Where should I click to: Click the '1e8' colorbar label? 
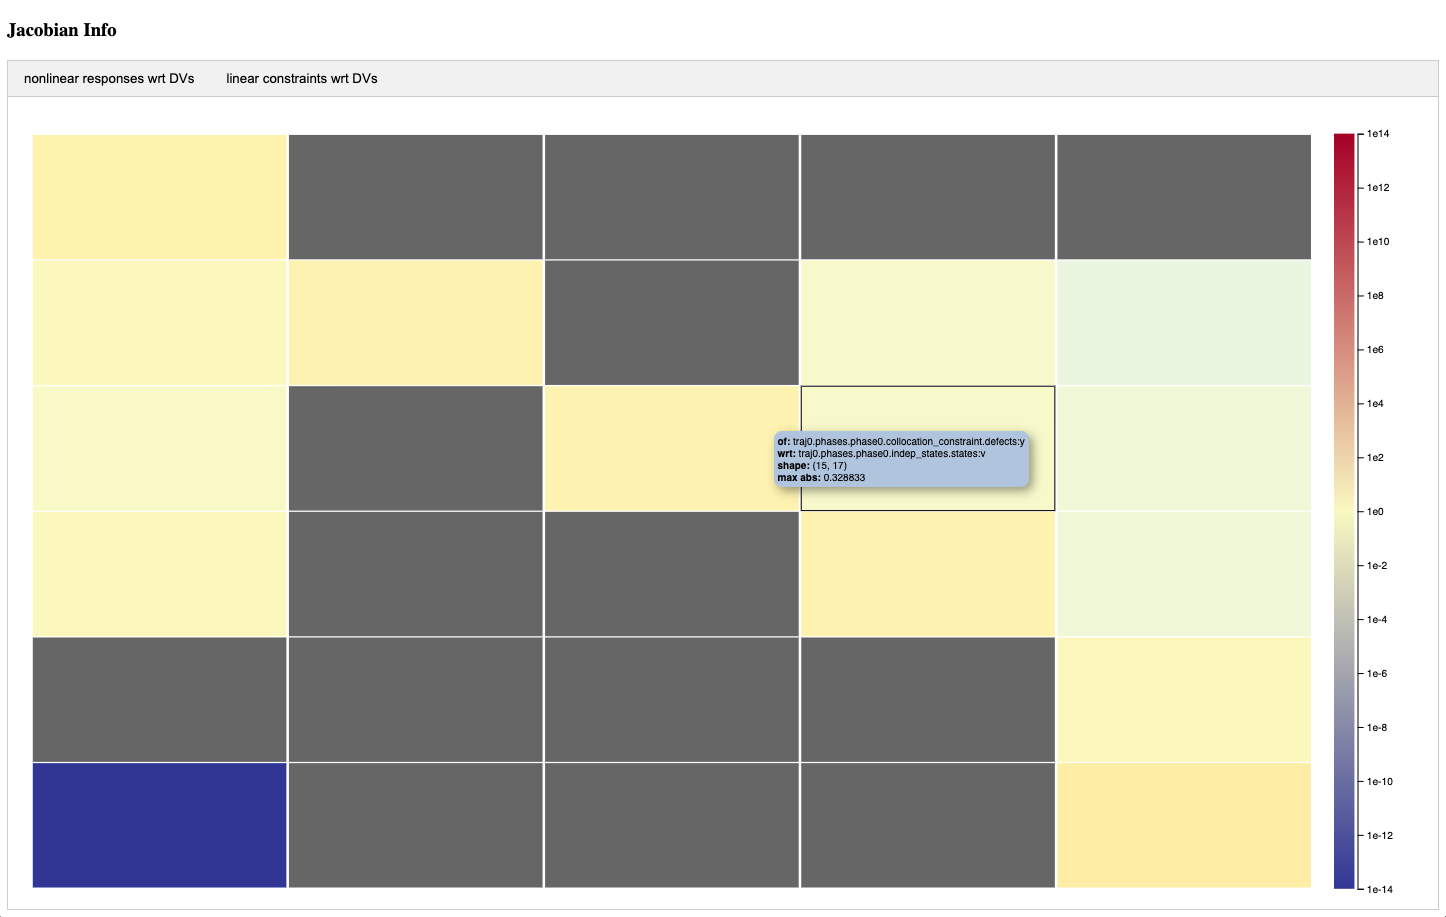coord(1376,296)
